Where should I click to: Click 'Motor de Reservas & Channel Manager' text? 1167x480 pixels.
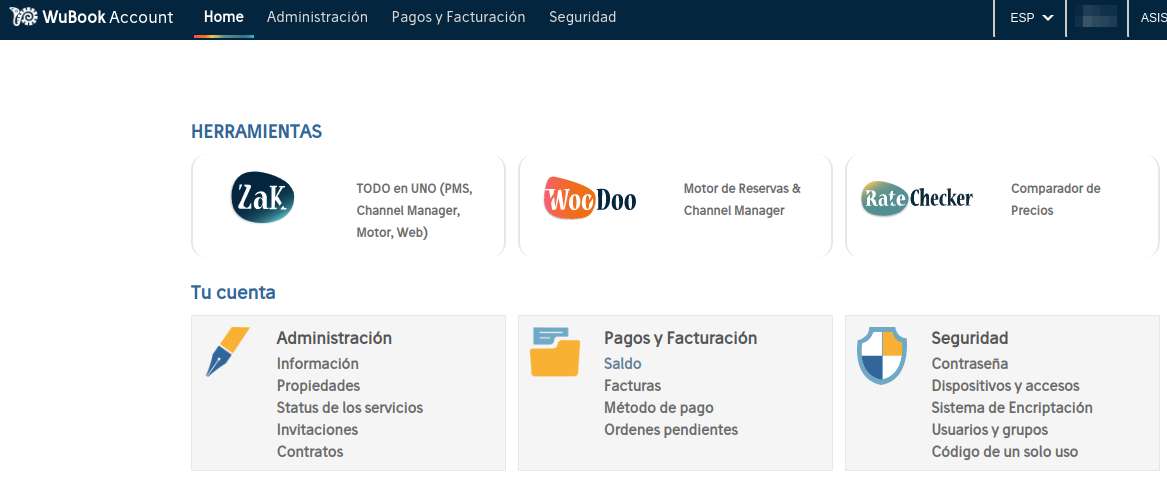(x=742, y=199)
